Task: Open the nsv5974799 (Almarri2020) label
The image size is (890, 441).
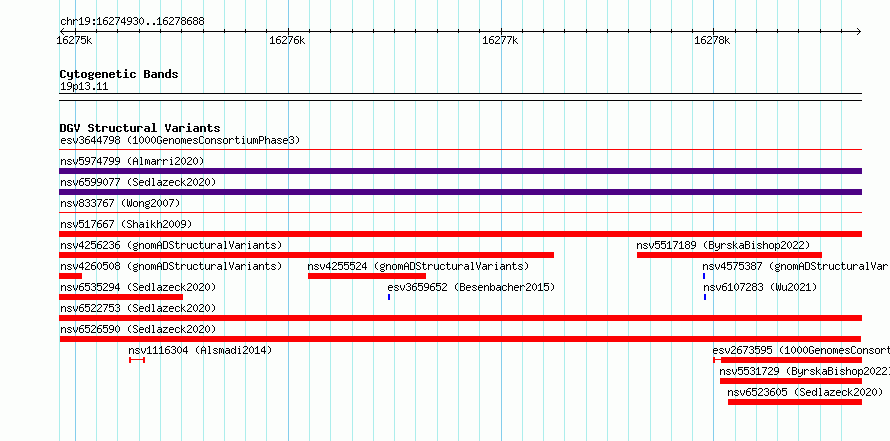Action: 132,161
